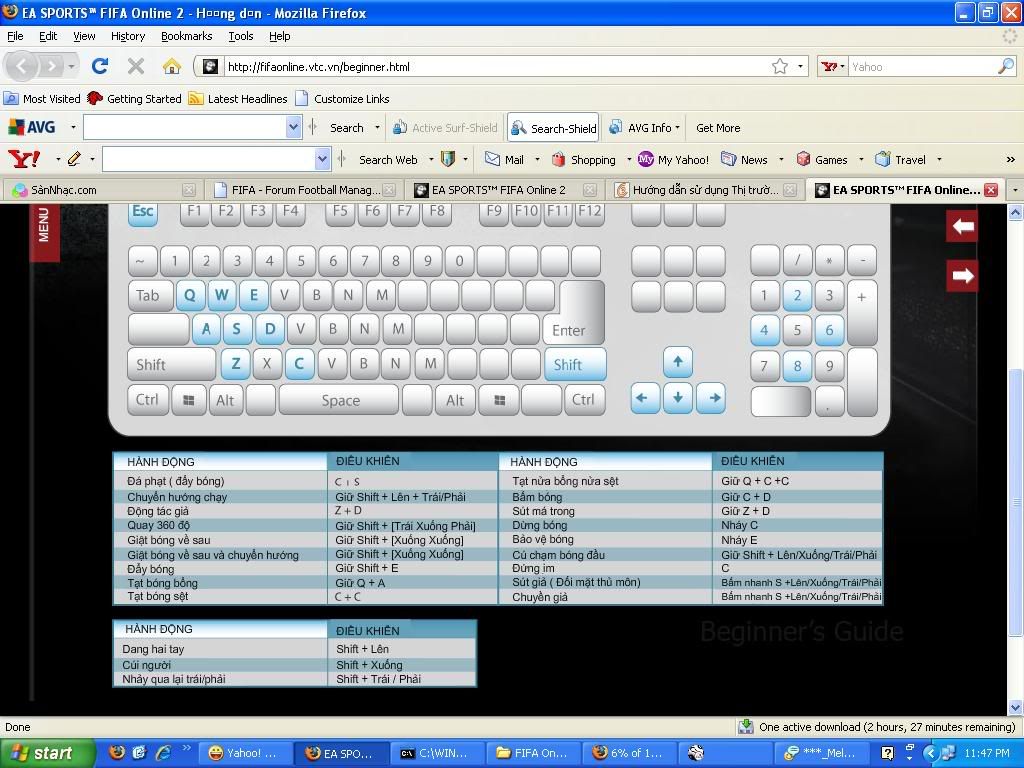
Task: Click Get More in AVG toolbar
Action: [x=718, y=128]
